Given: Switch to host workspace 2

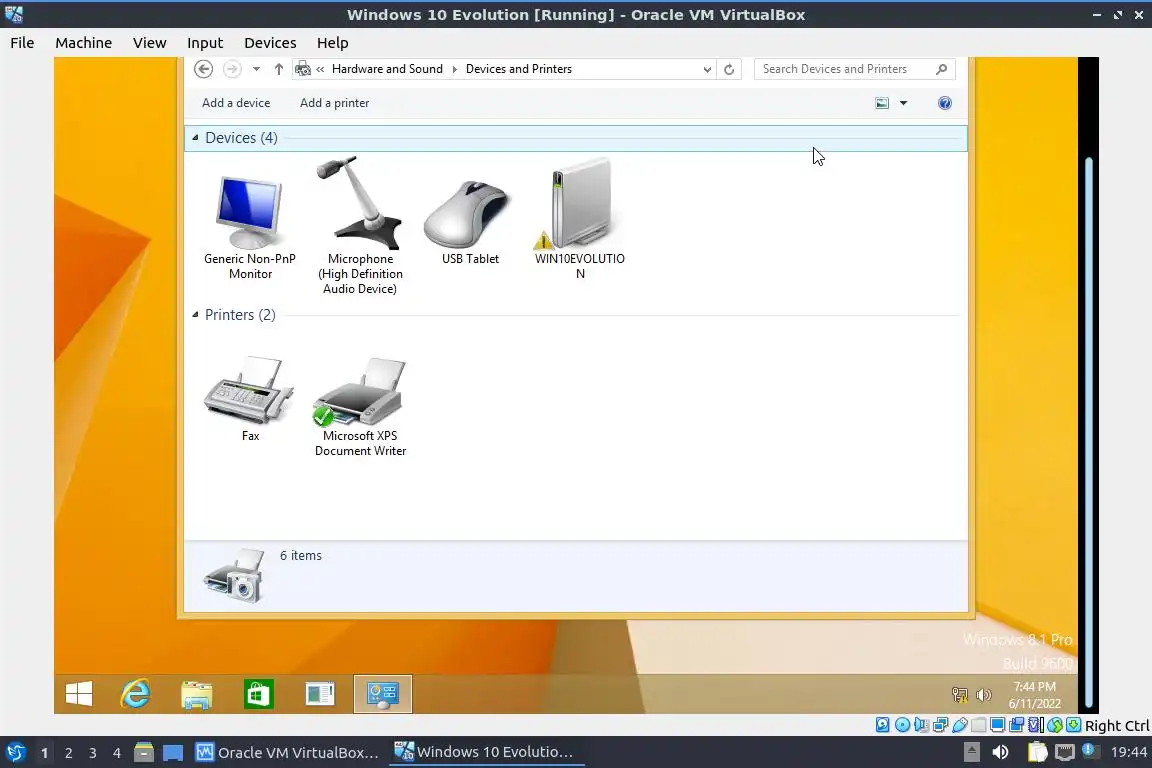Looking at the screenshot, I should 68,753.
